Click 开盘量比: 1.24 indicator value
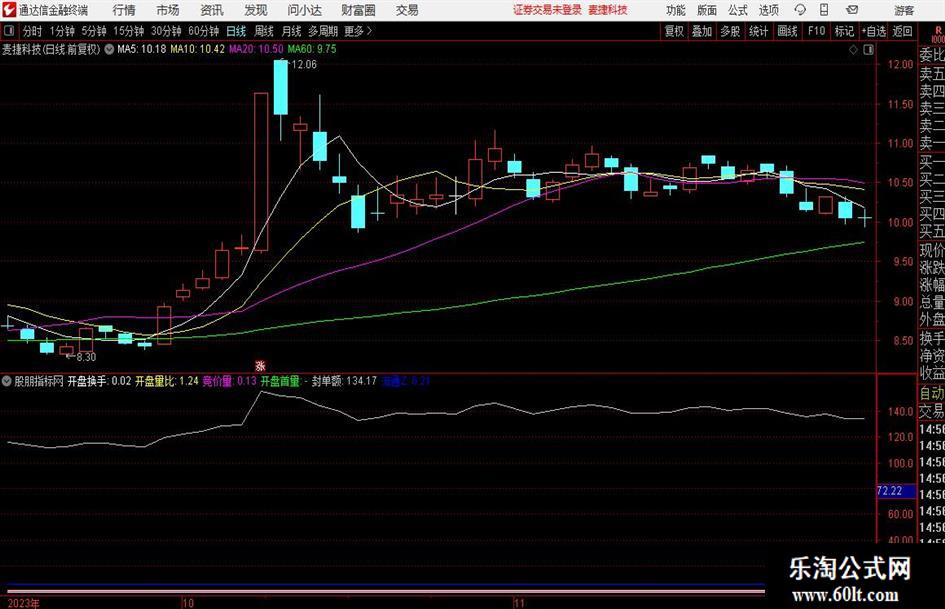This screenshot has height=609, width=945. pos(166,381)
